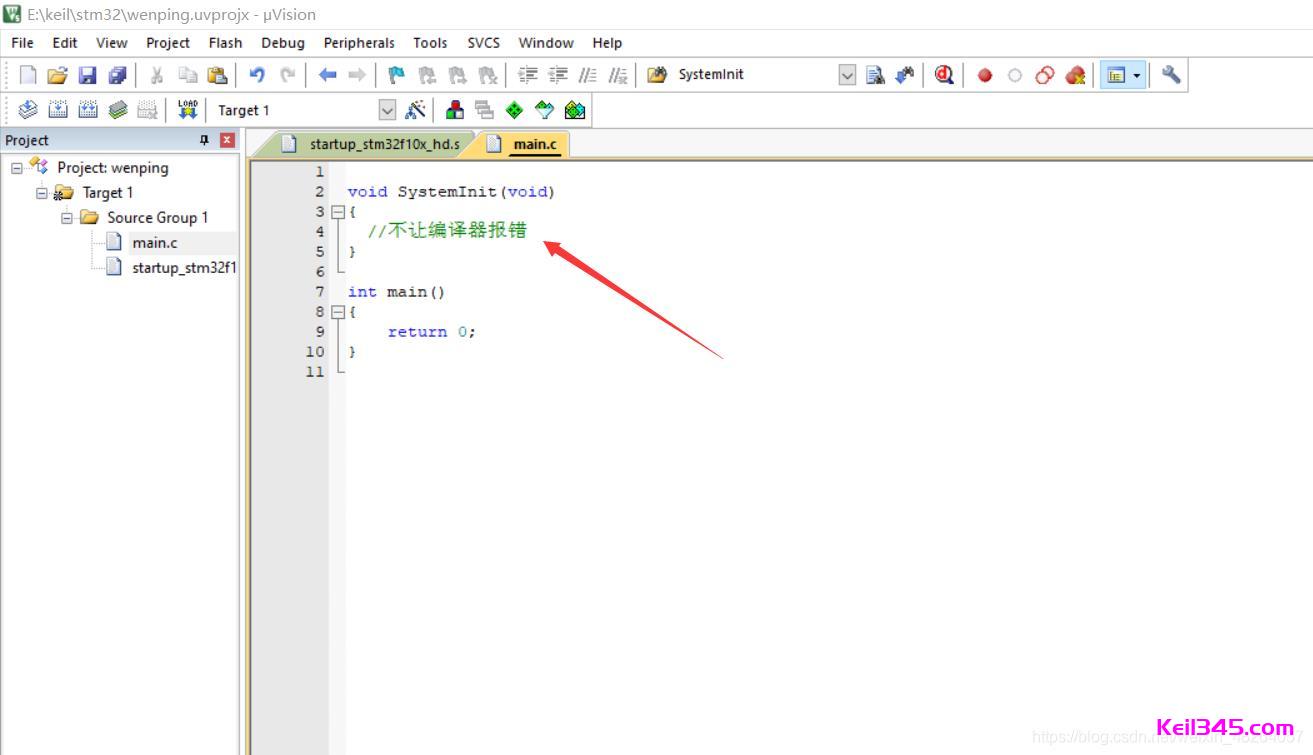This screenshot has width=1313, height=755.
Task: Select main.c in the Project tree
Action: [155, 243]
